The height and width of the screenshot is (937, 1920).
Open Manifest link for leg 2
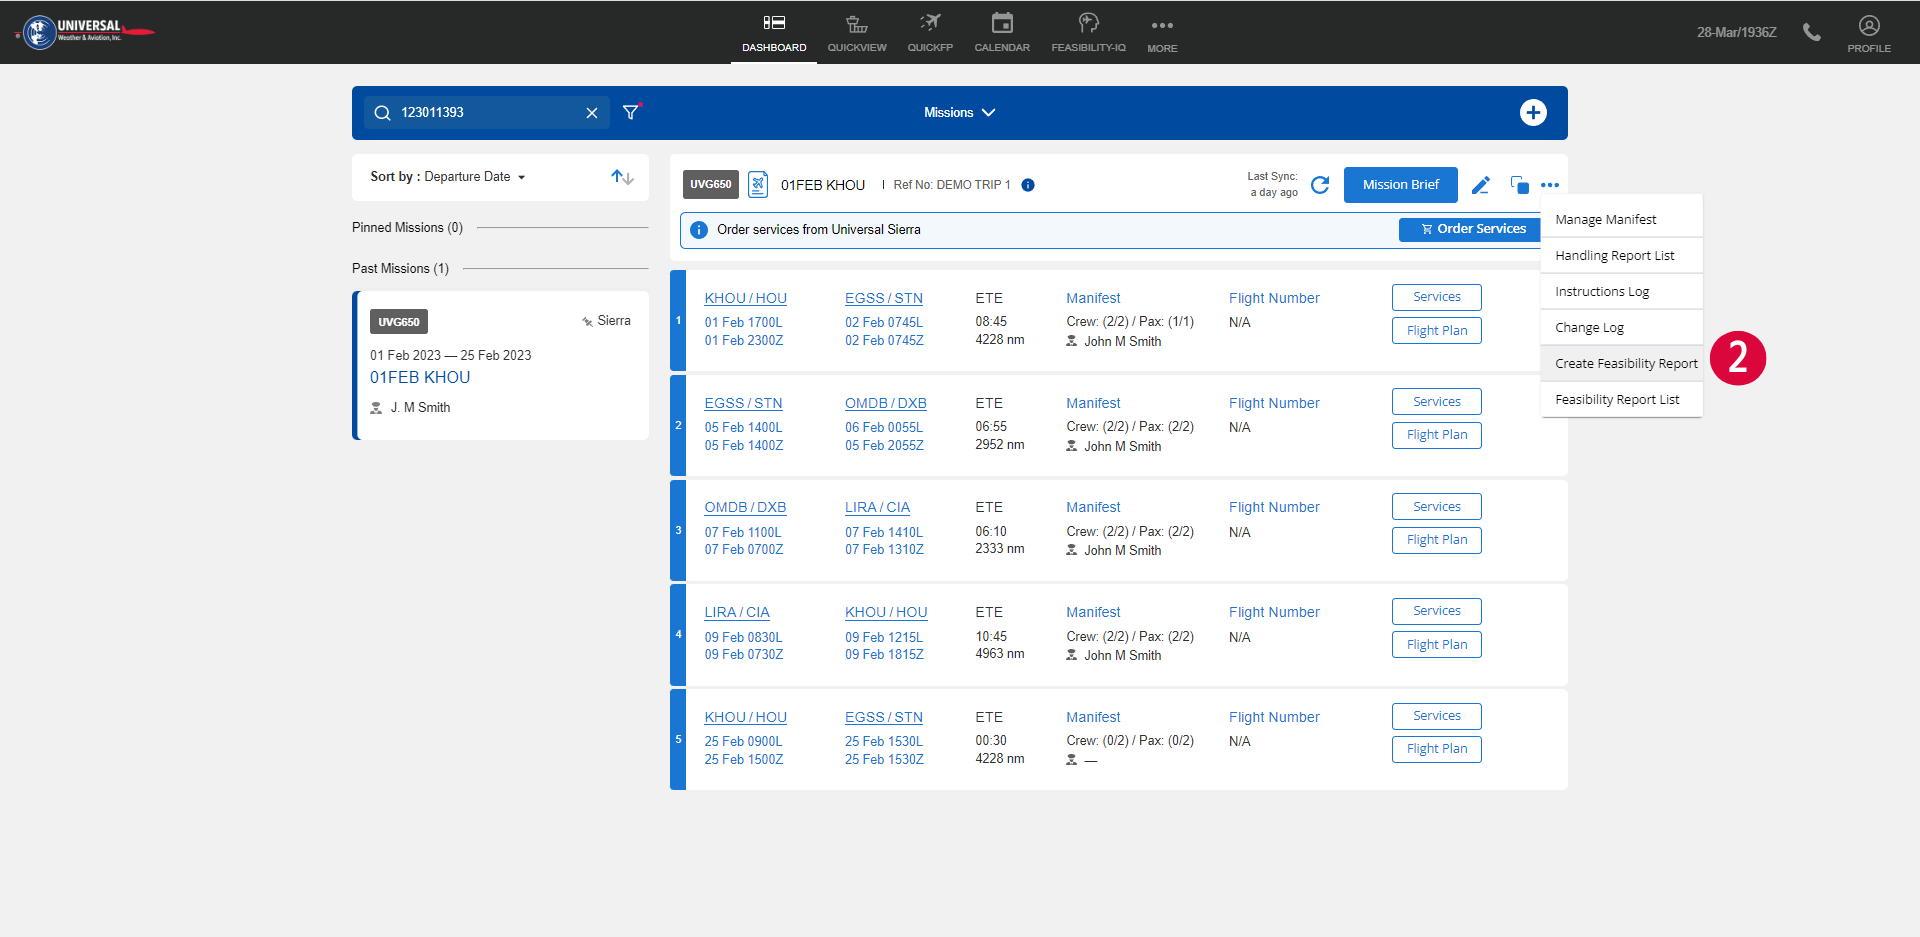(x=1093, y=403)
